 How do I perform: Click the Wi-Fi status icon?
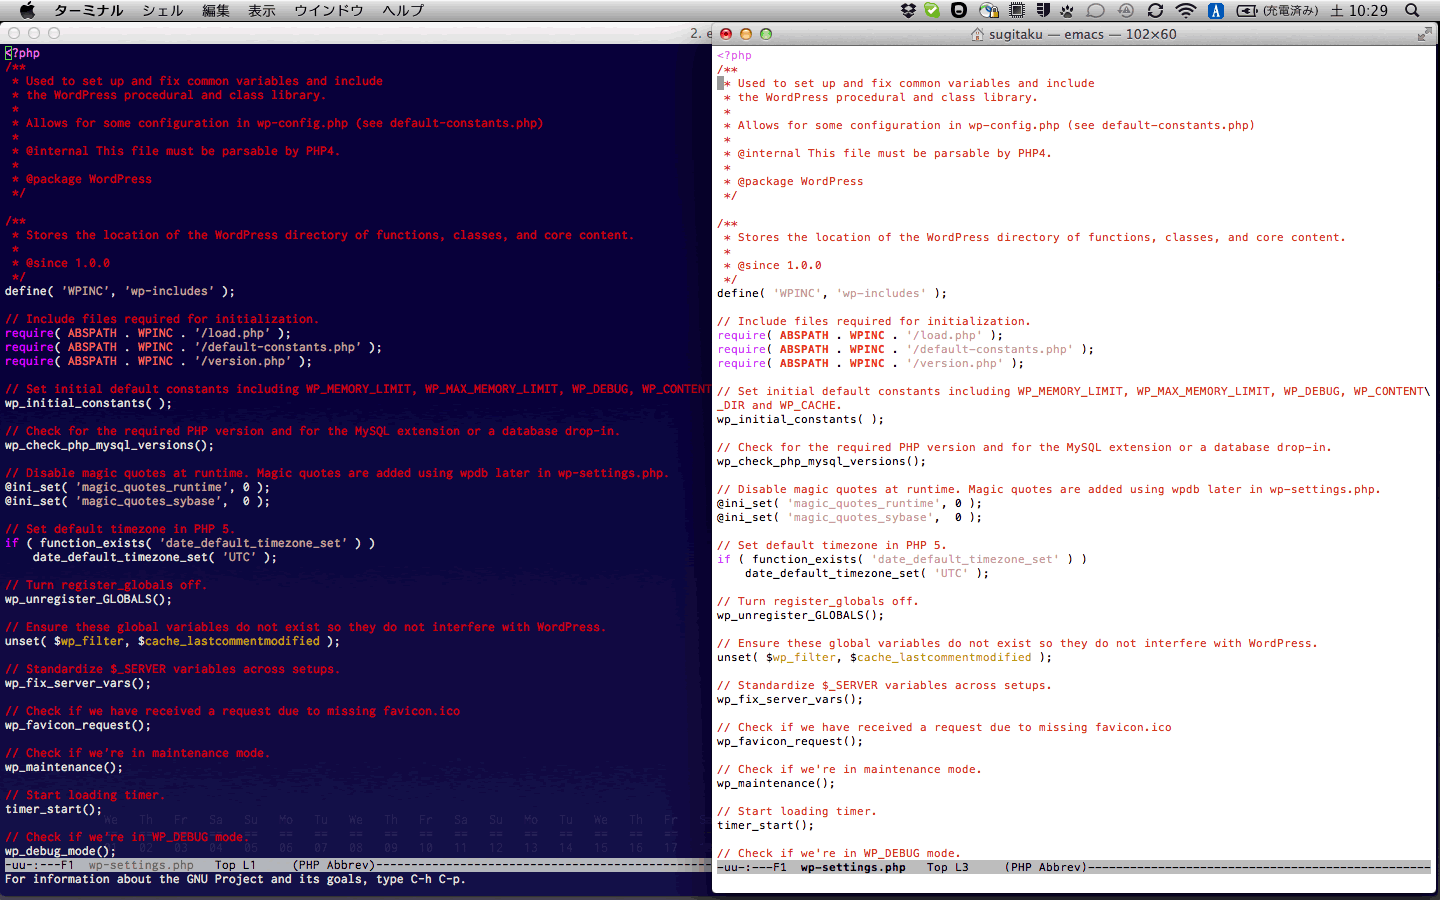(x=1186, y=11)
